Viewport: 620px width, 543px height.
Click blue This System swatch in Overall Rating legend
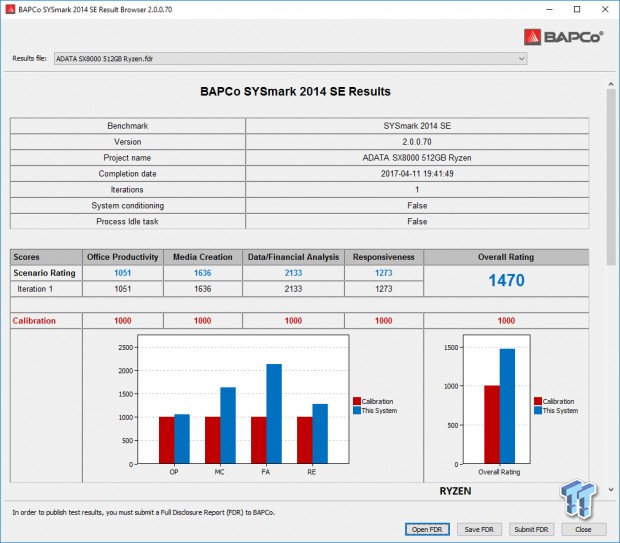537,410
